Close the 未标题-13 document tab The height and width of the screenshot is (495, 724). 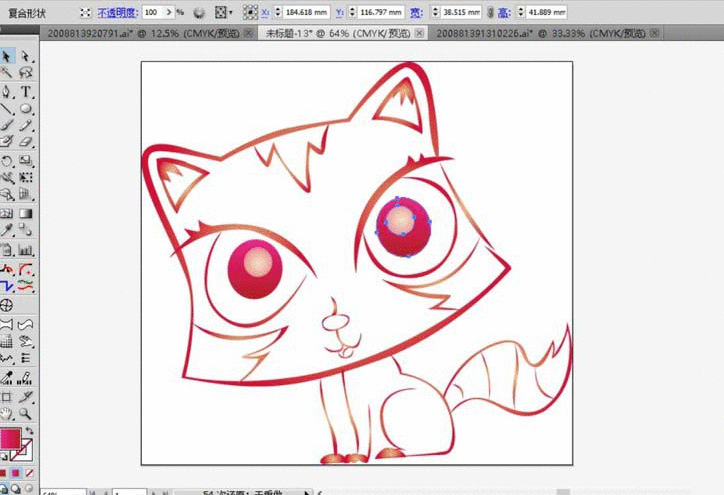pos(418,33)
